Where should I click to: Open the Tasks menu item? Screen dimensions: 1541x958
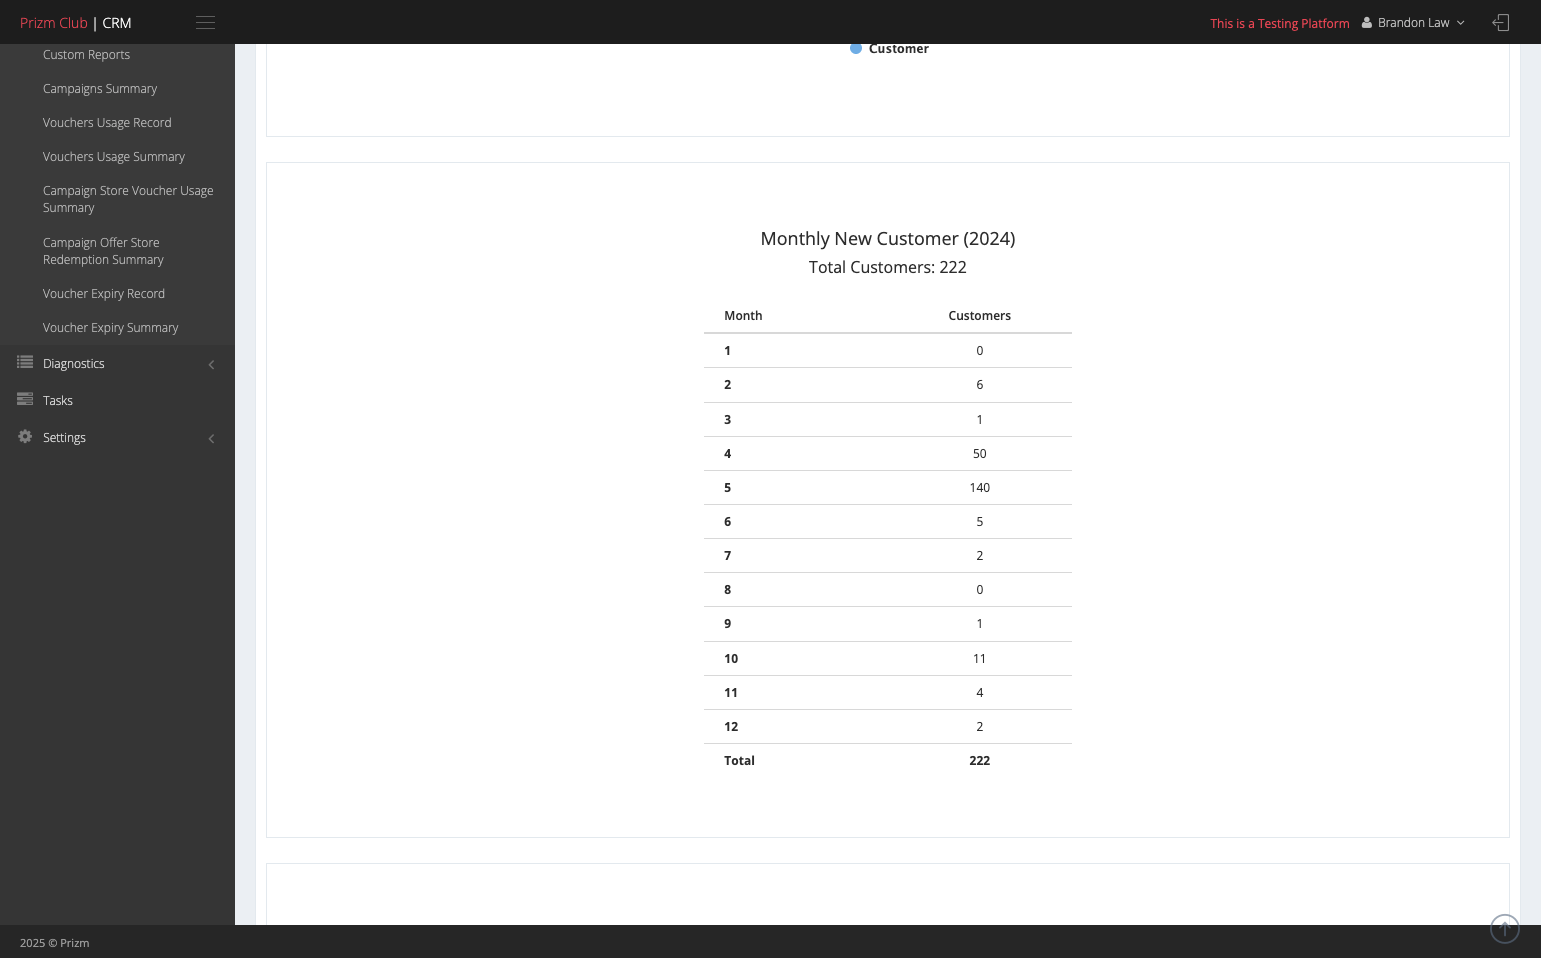coord(58,401)
